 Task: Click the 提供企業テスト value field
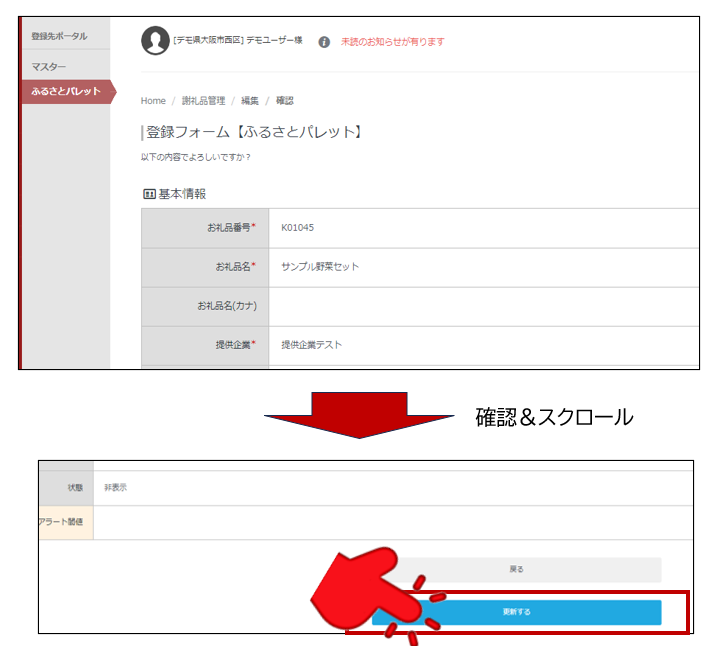(x=311, y=345)
